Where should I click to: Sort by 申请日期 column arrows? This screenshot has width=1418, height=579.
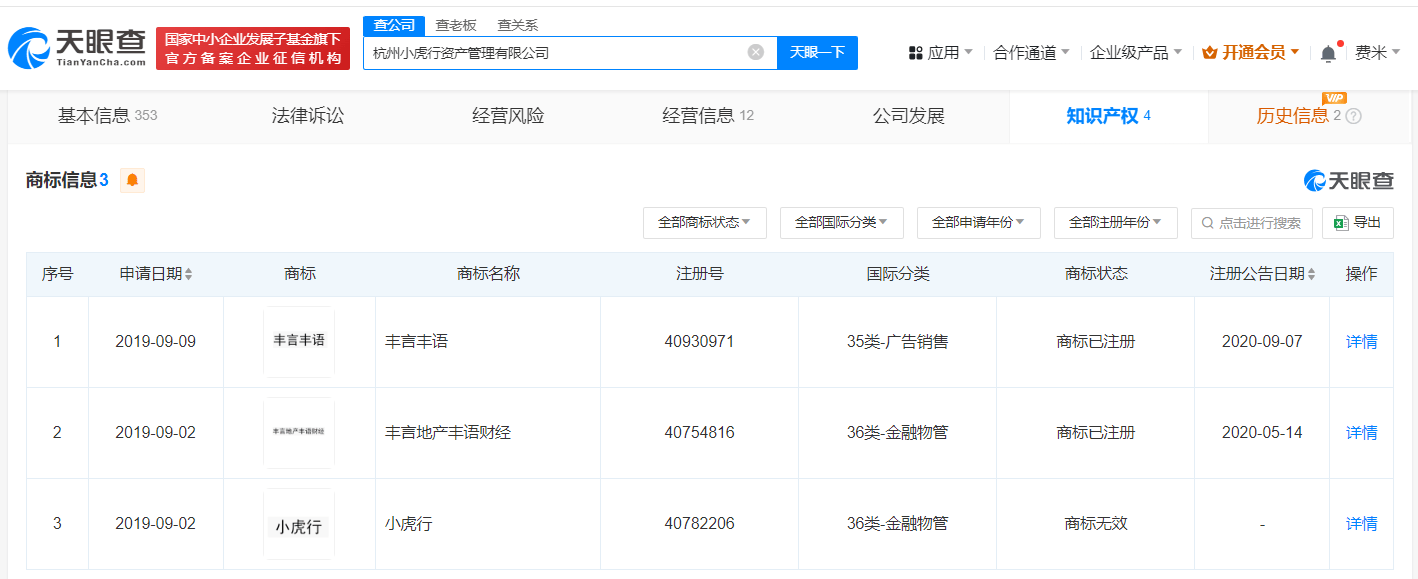189,274
